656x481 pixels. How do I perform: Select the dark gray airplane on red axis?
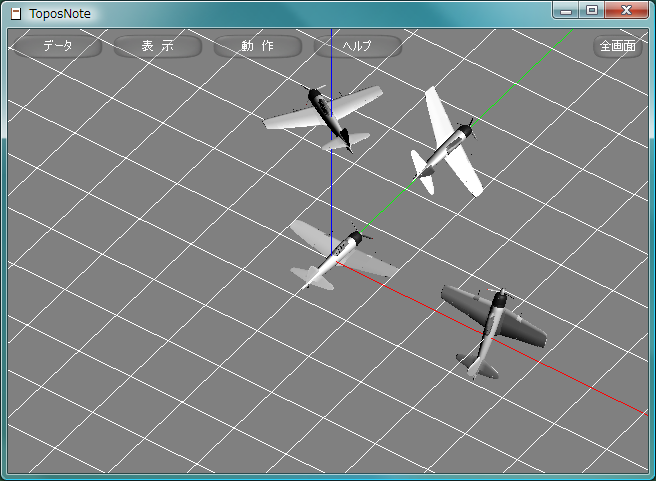494,333
